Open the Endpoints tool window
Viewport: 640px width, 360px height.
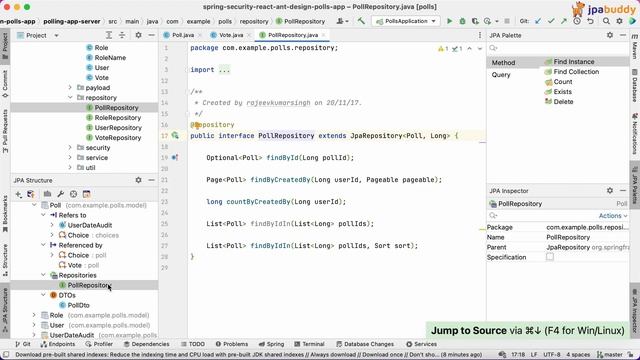[x=58, y=344]
